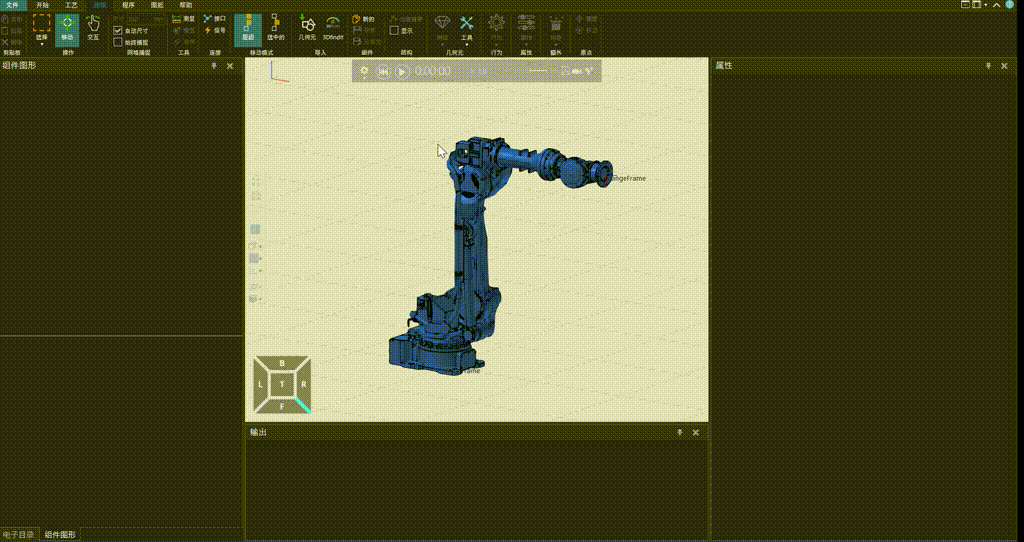Image resolution: width=1024 pixels, height=542 pixels.
Task: Click the diamond-shaped features icon
Action: tap(442, 24)
